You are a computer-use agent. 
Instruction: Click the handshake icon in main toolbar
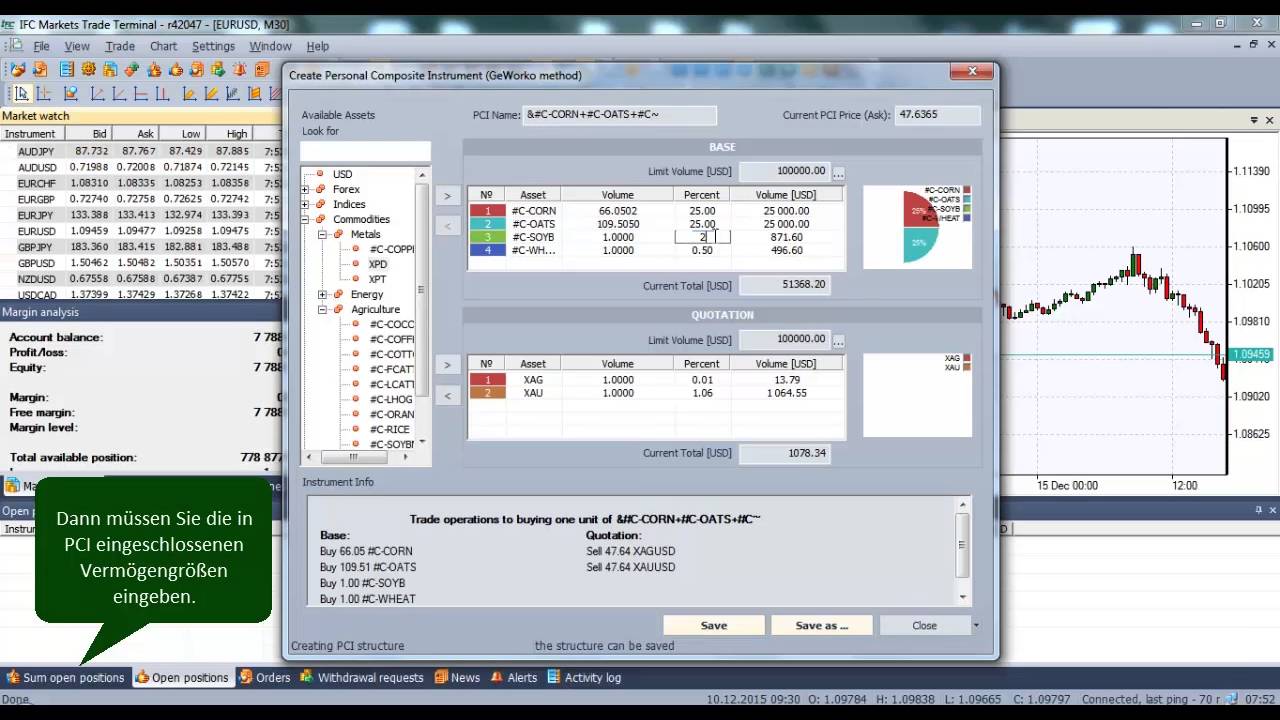[18, 69]
